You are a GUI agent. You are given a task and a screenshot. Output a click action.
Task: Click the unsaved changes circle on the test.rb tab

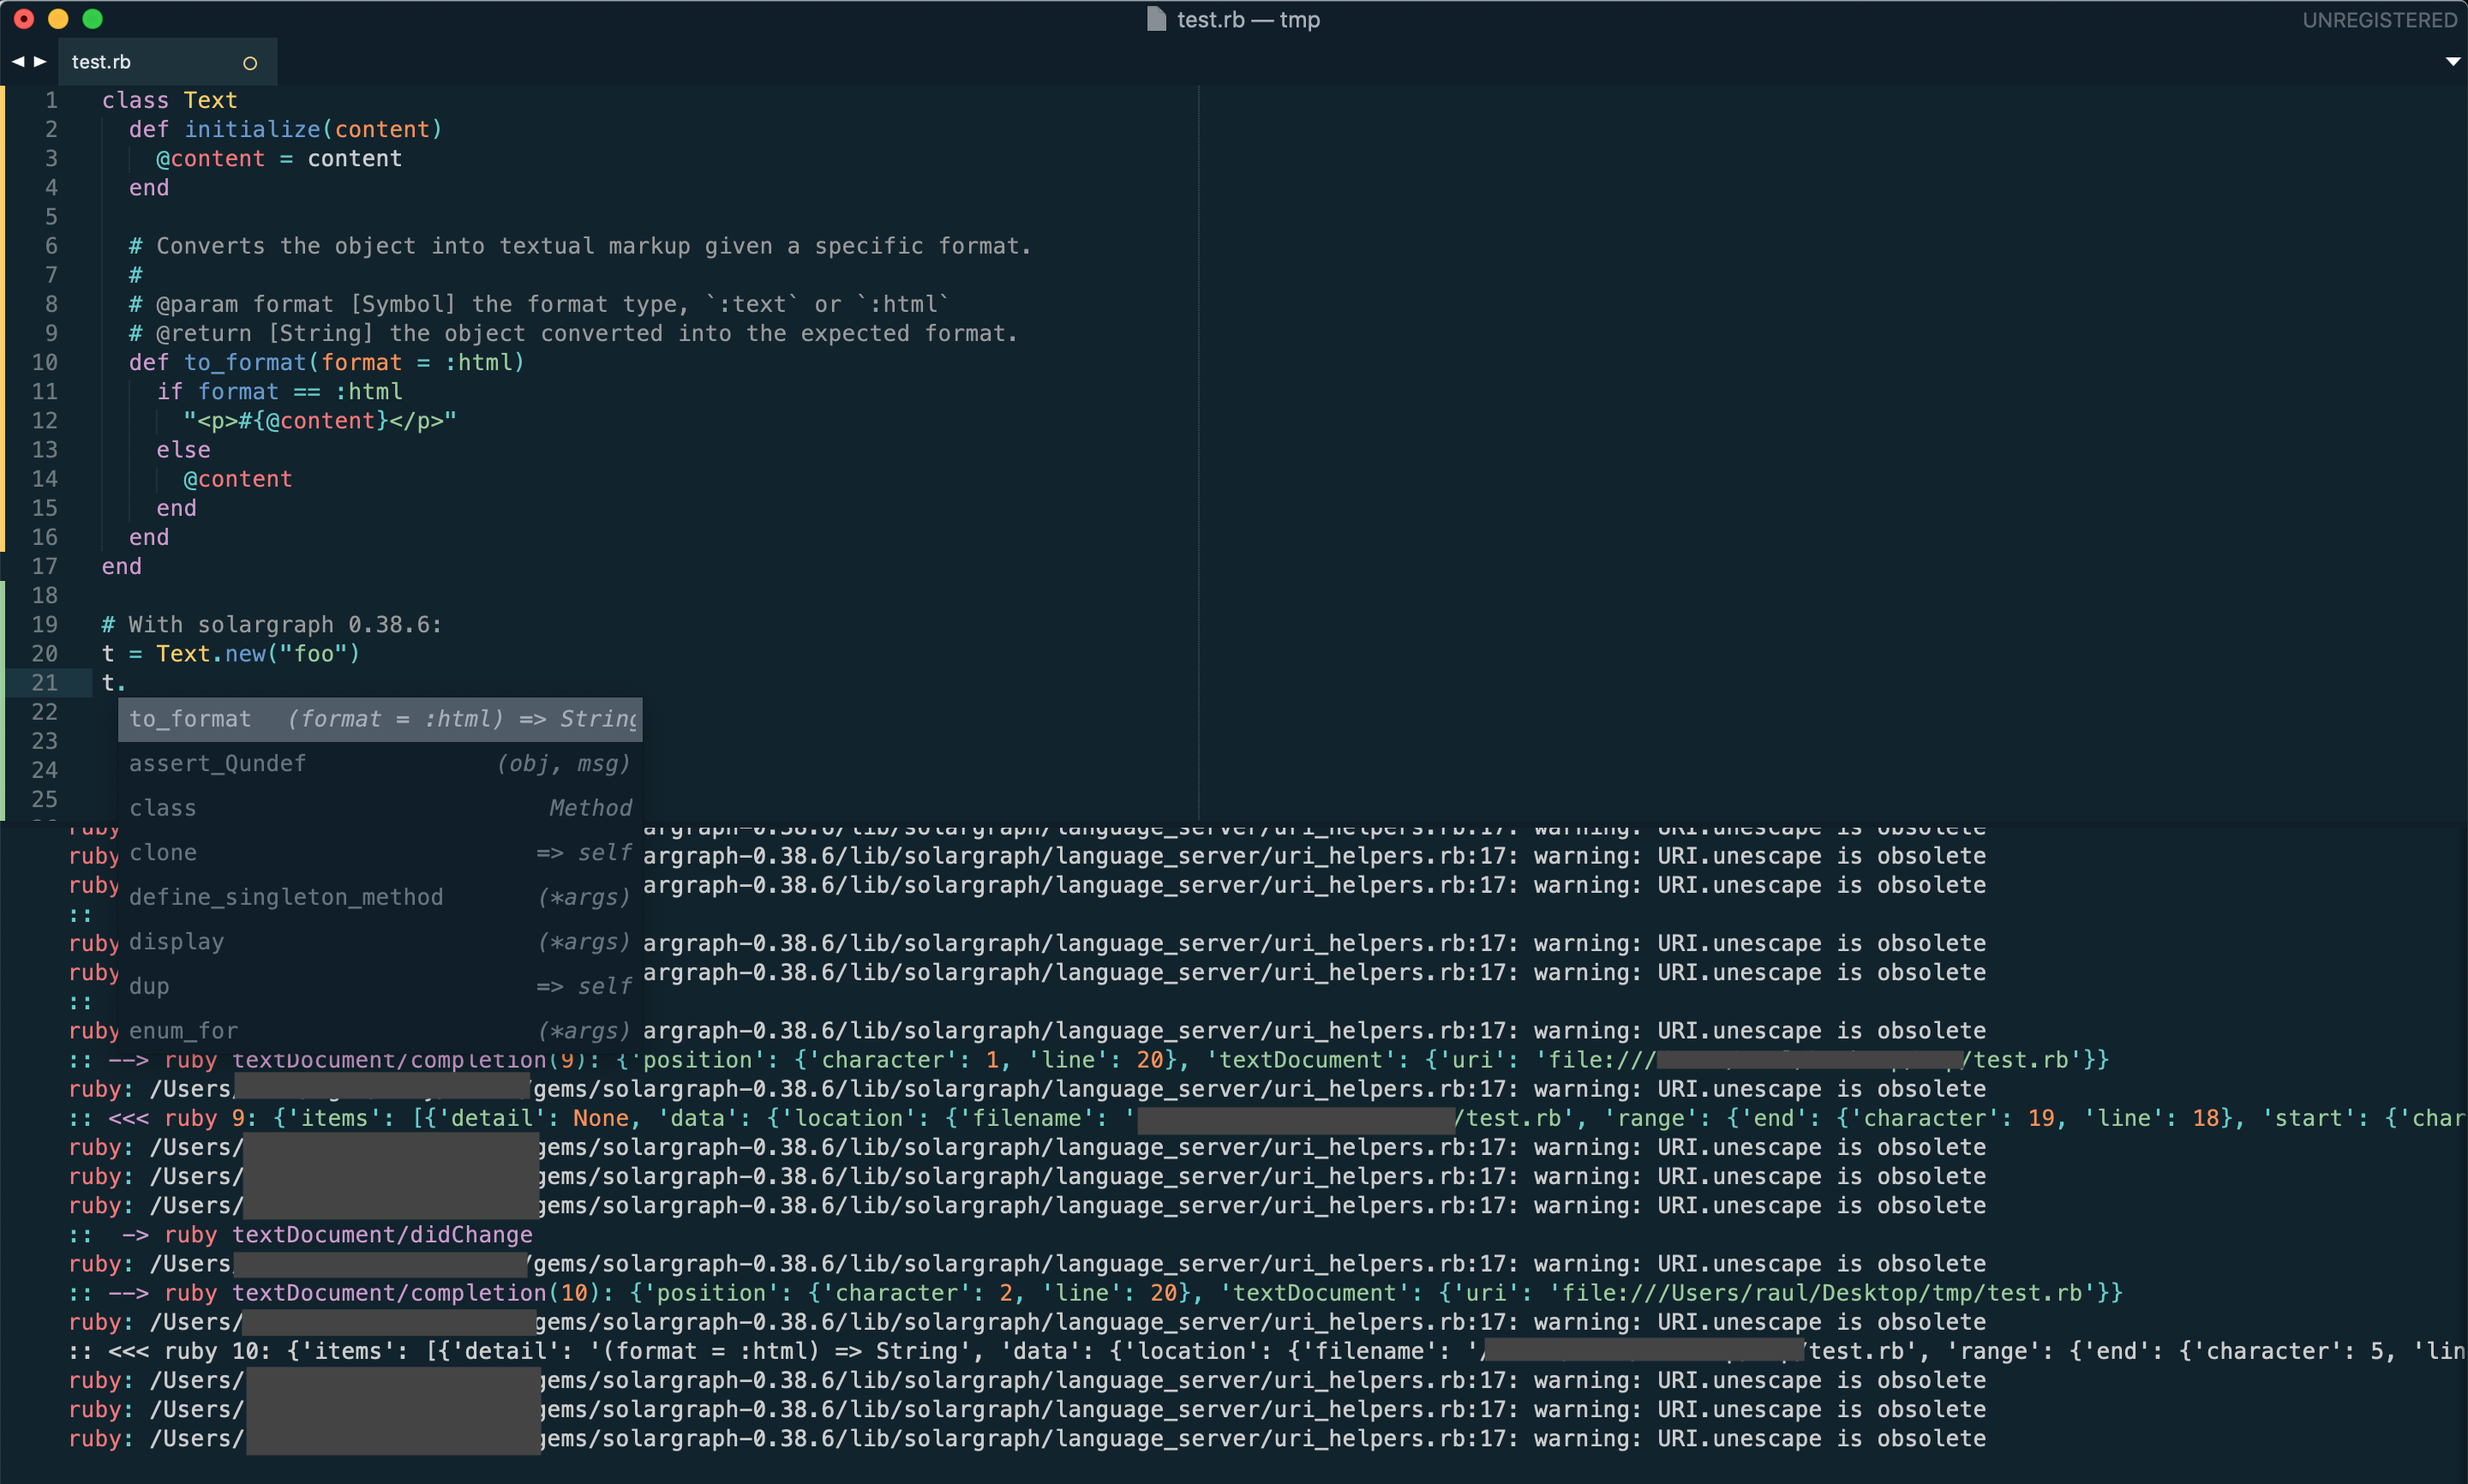250,63
